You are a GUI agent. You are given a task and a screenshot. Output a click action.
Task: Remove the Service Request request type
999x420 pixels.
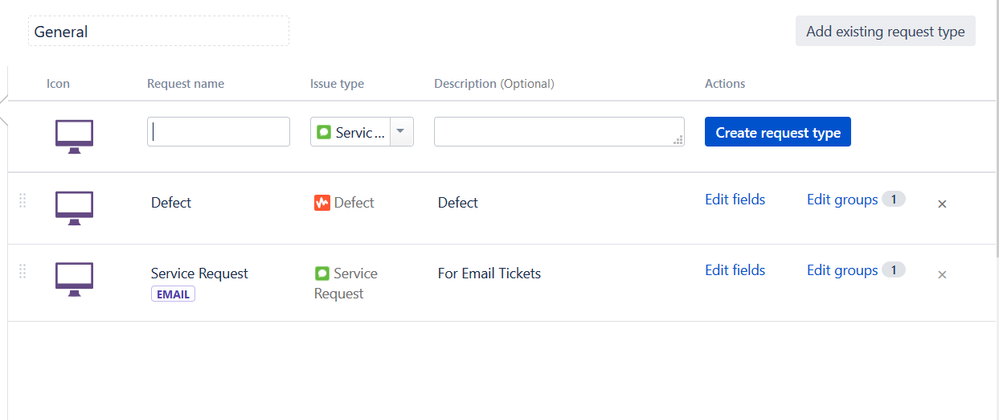click(x=942, y=275)
